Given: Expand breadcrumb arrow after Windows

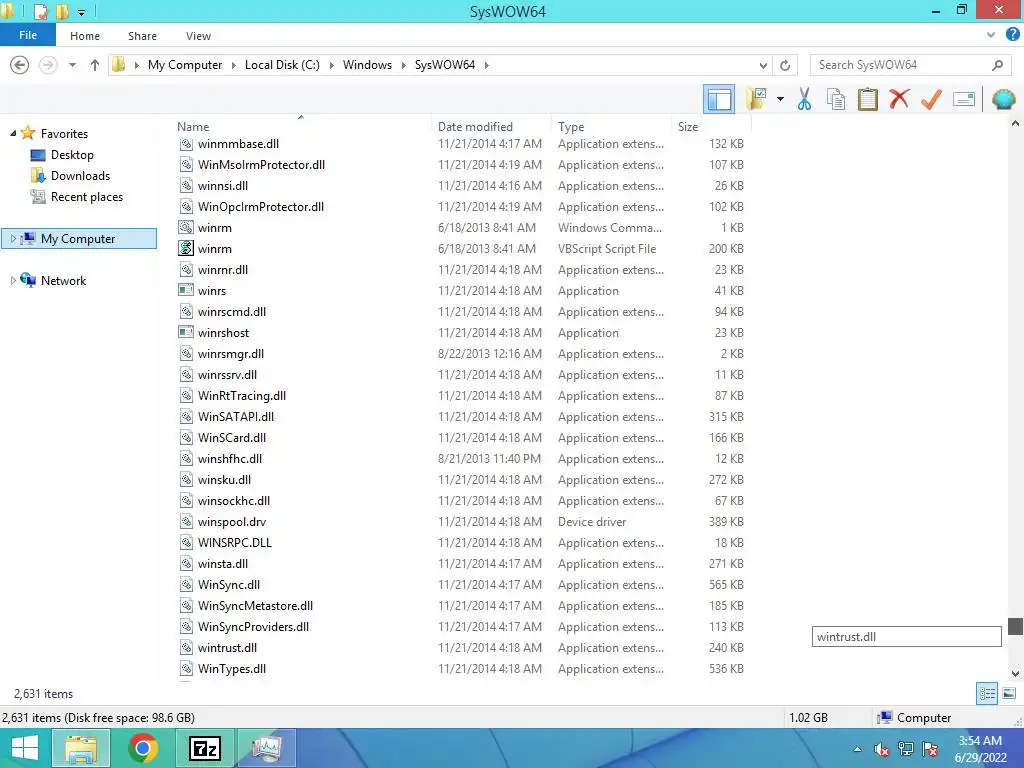Looking at the screenshot, I should click(404, 65).
